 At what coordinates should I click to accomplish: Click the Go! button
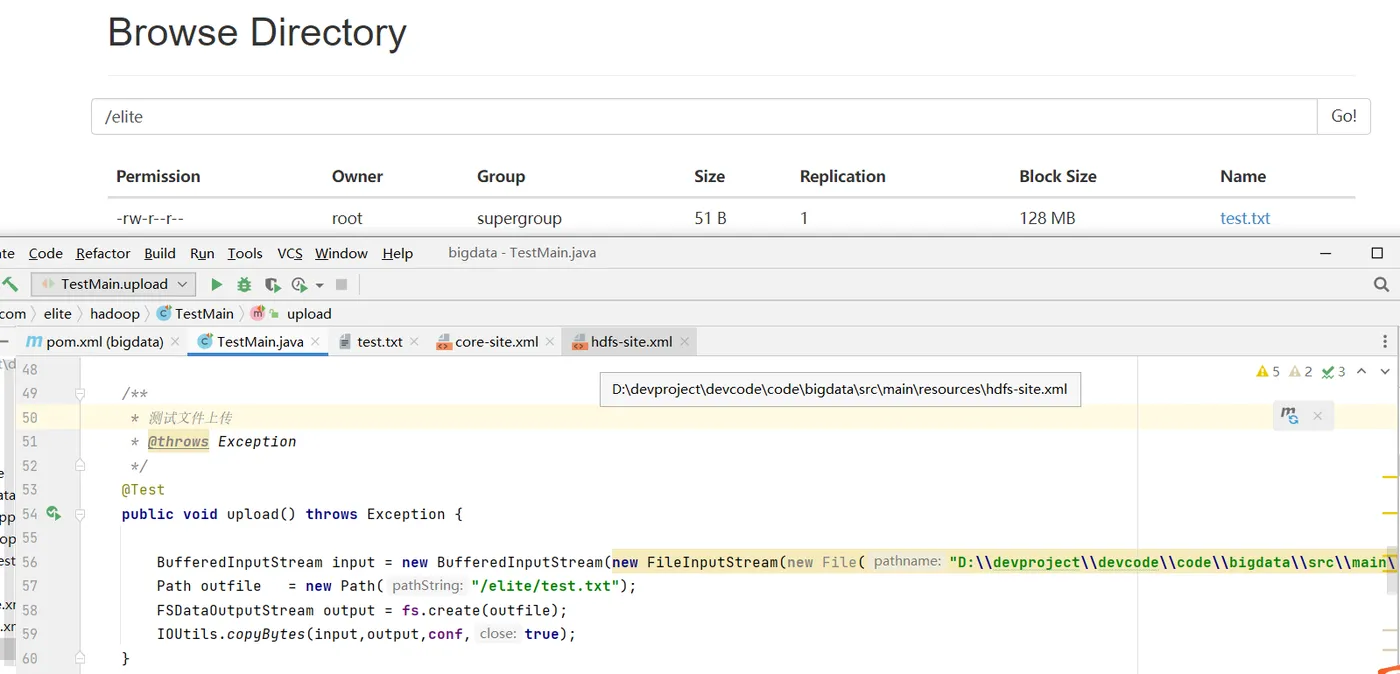(1343, 116)
